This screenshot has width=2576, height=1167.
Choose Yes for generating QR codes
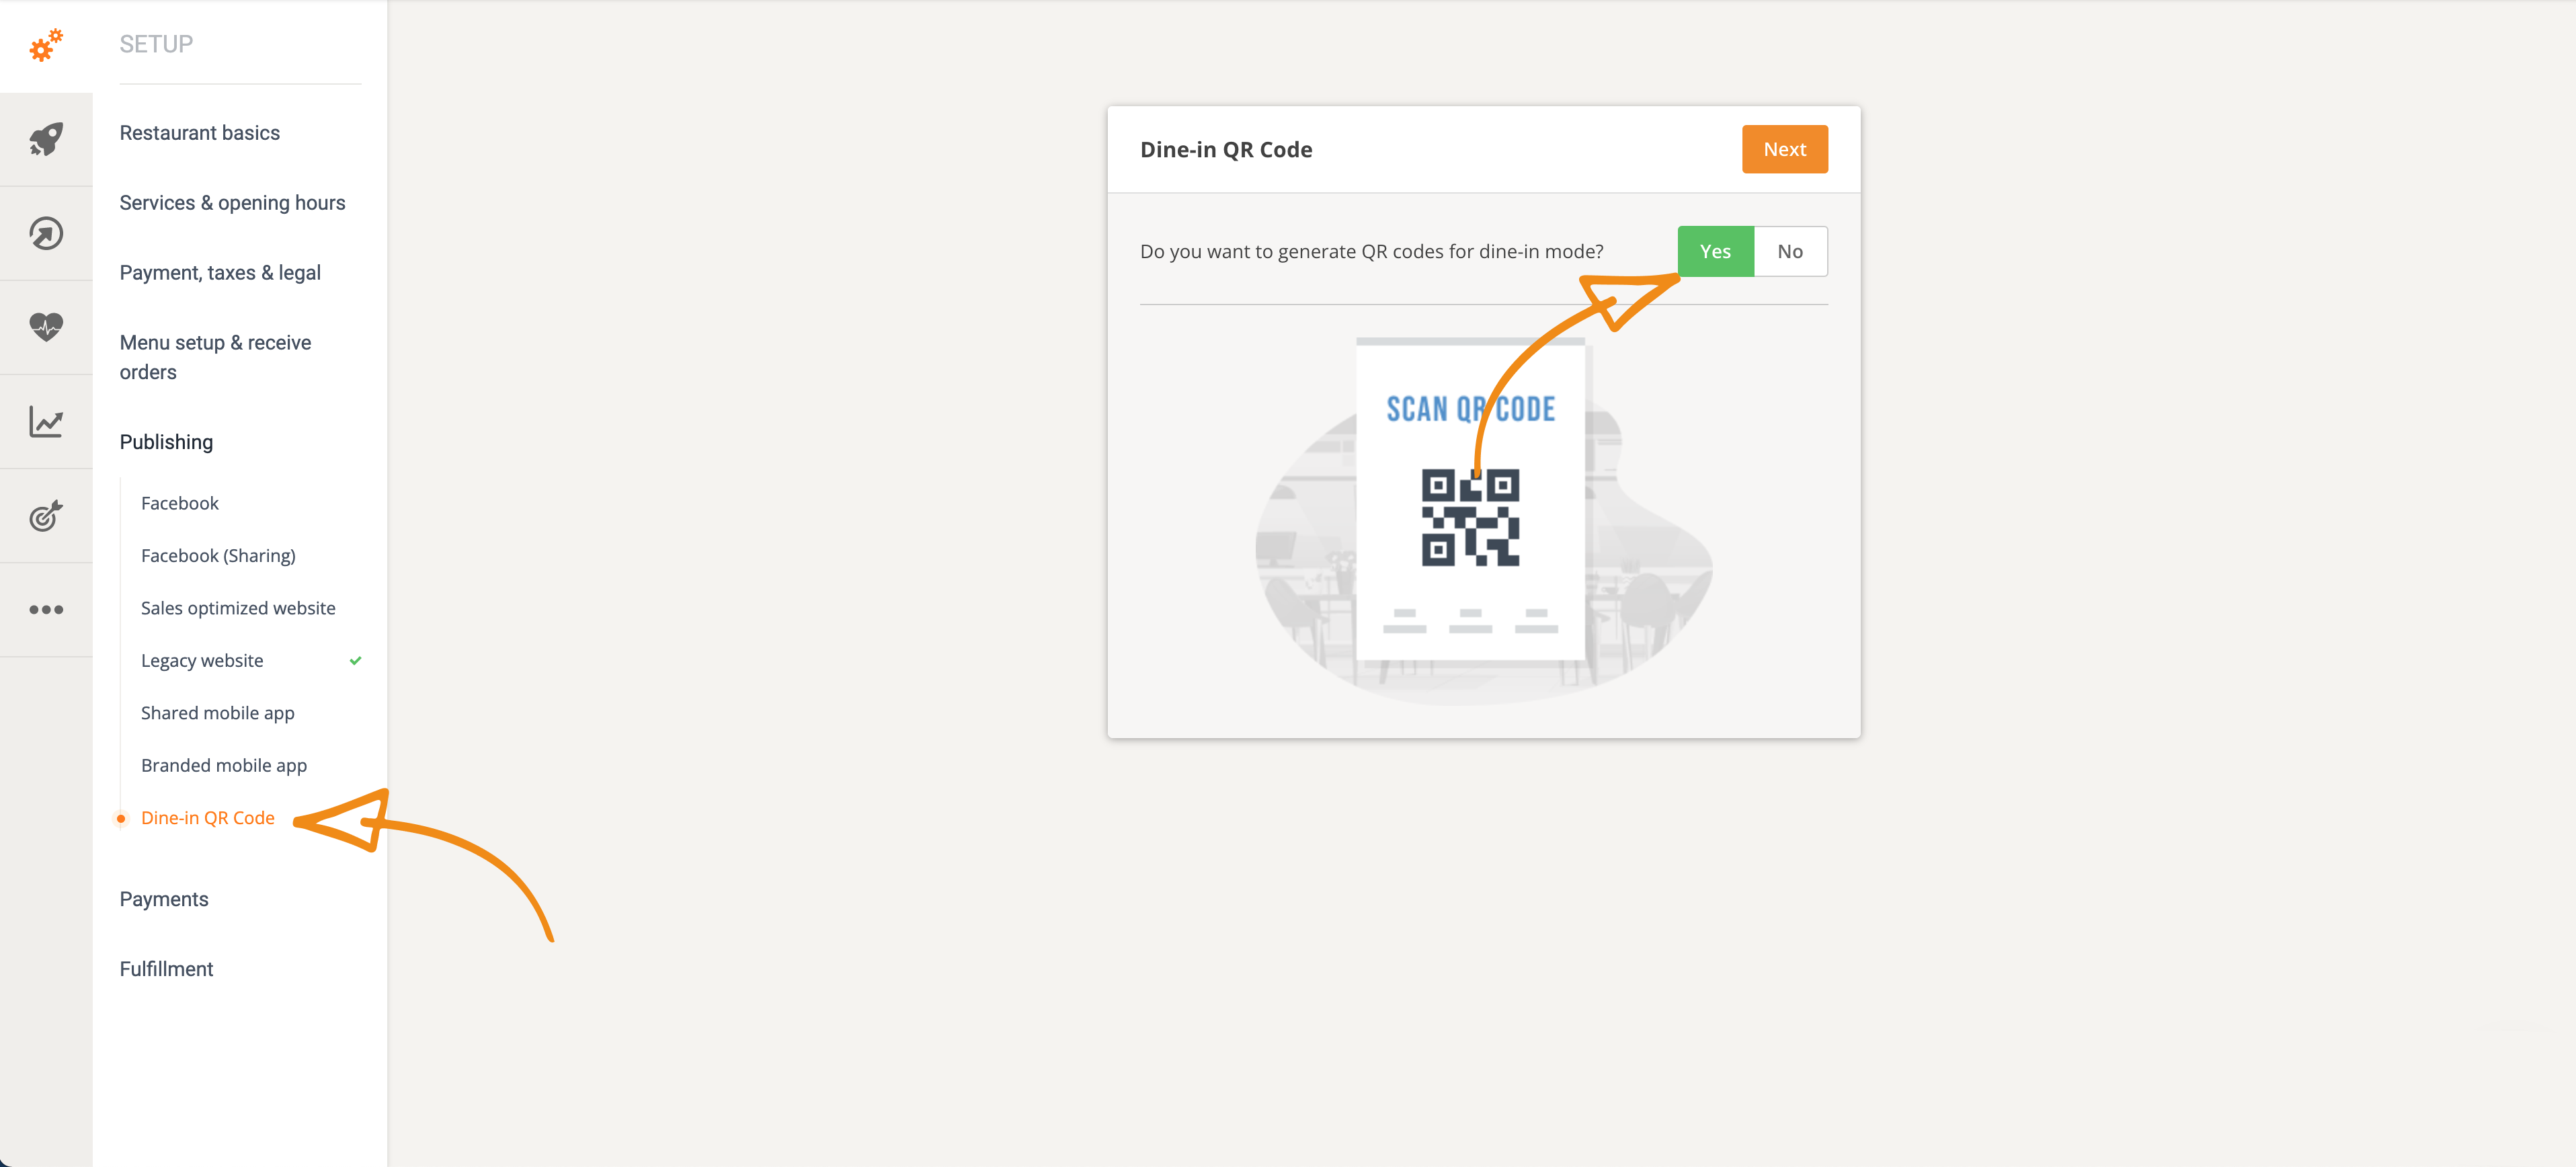coord(1715,251)
